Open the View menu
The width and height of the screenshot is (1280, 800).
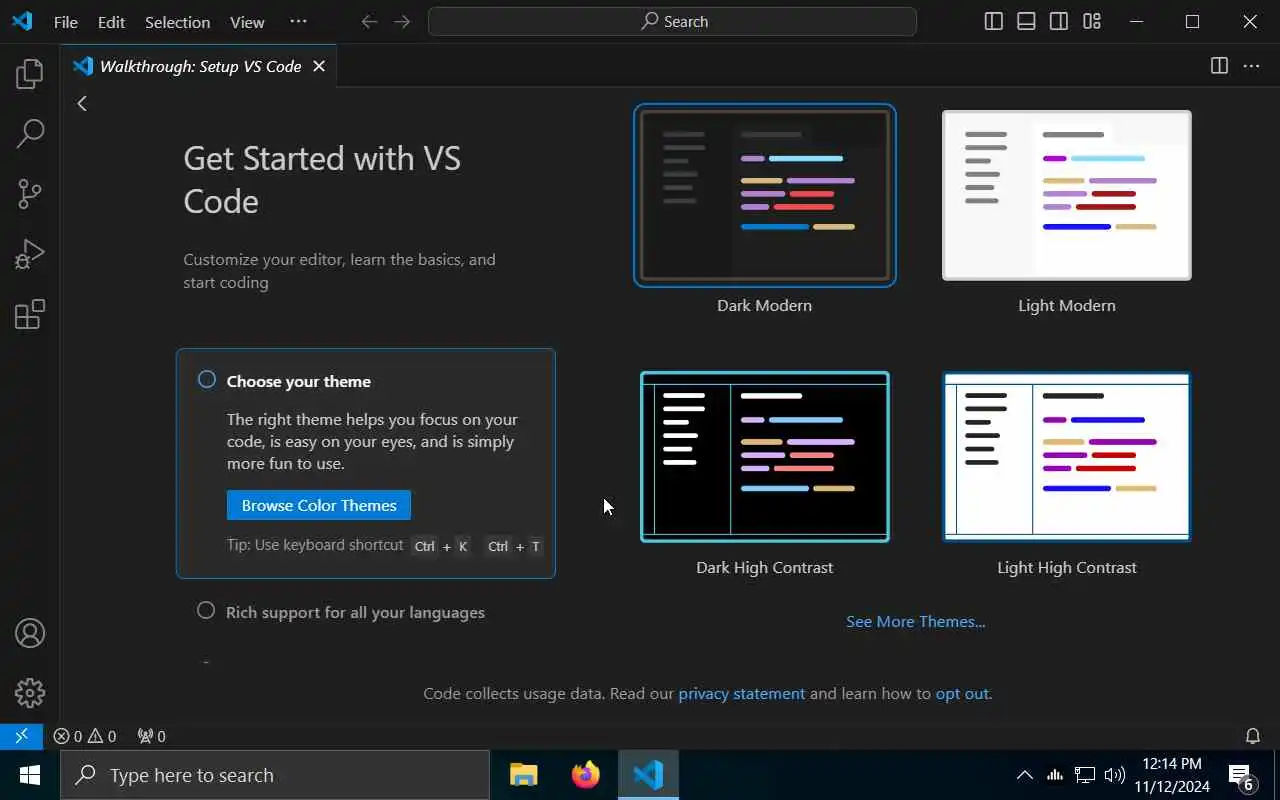247,21
